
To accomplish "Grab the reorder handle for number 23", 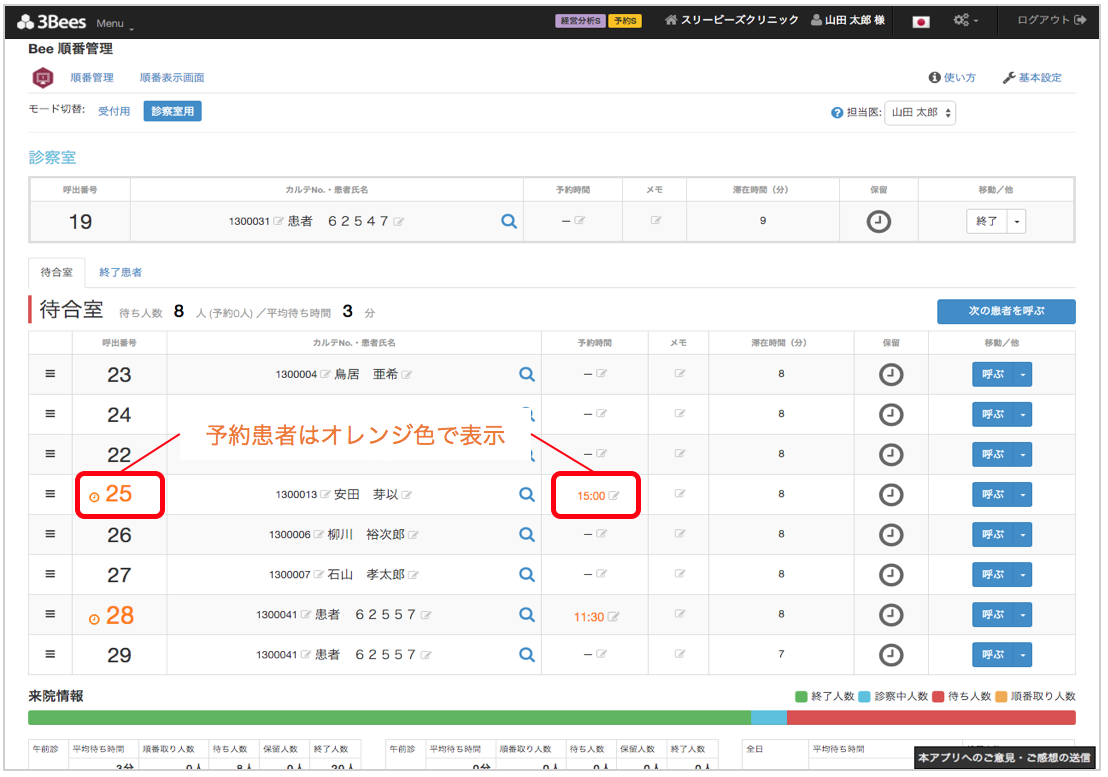I will click(x=50, y=374).
